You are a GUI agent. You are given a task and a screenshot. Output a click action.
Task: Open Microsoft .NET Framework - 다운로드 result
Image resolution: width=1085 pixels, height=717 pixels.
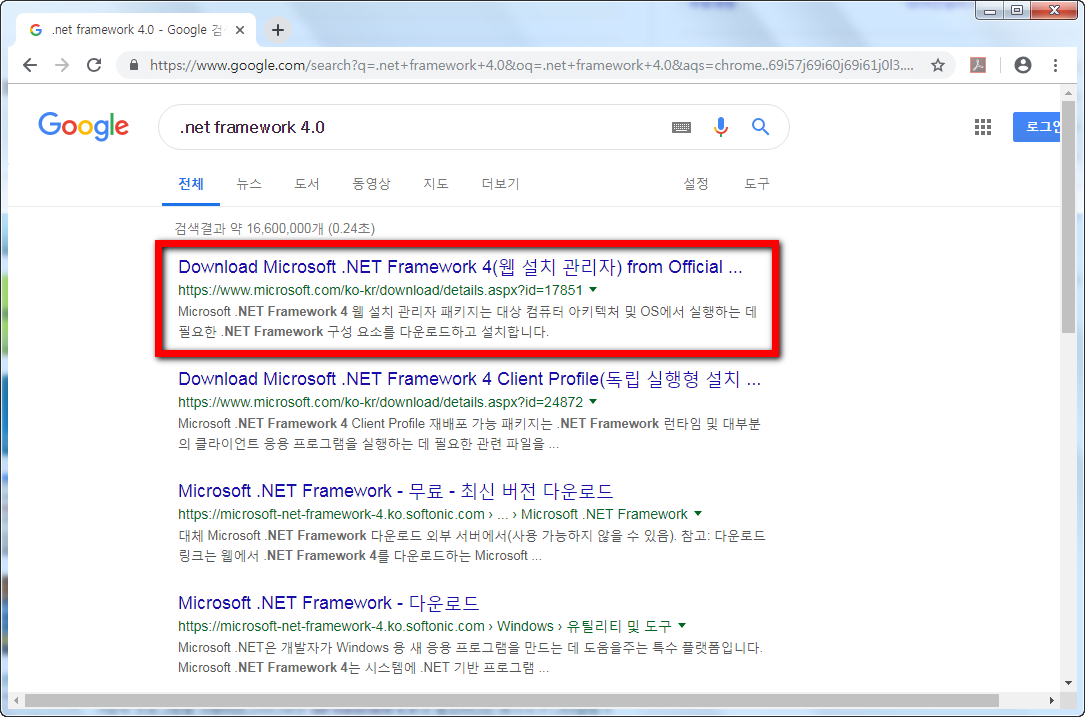coord(329,603)
